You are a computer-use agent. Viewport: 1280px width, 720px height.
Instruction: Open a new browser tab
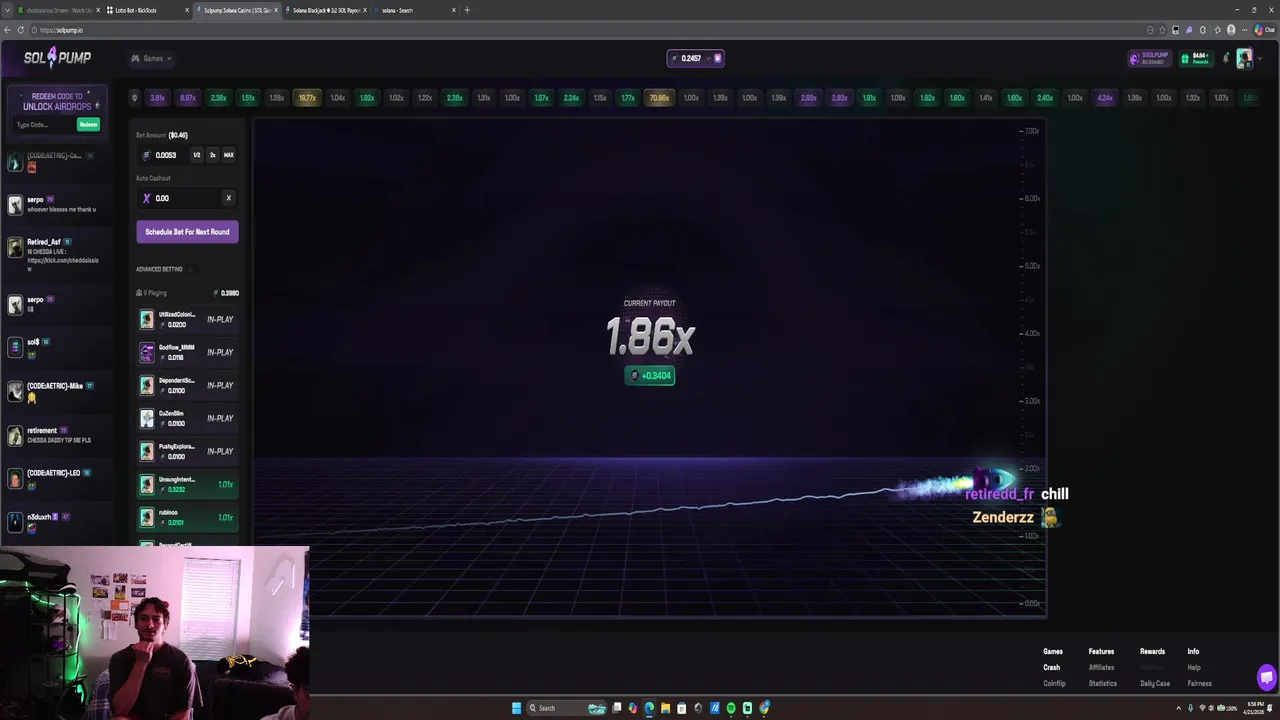pos(466,10)
